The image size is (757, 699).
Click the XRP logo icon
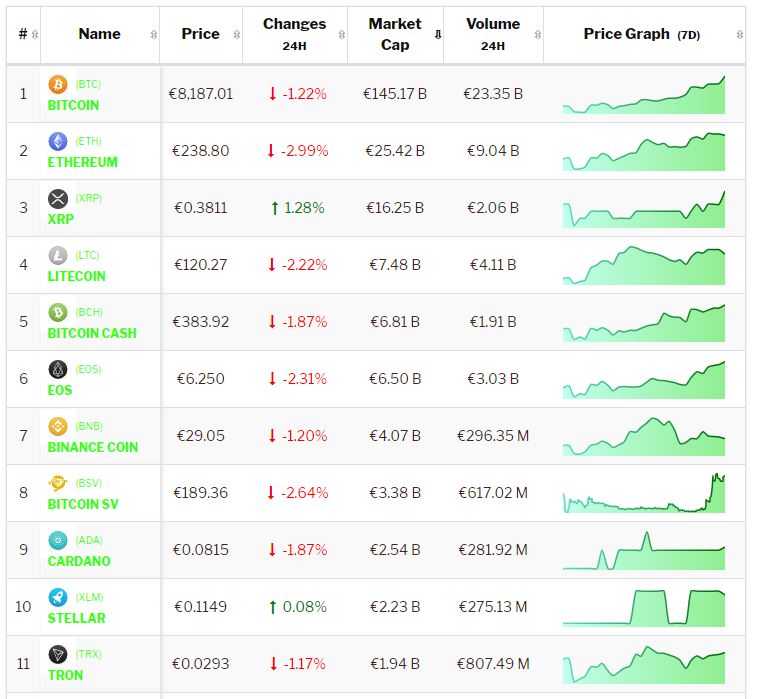click(57, 199)
